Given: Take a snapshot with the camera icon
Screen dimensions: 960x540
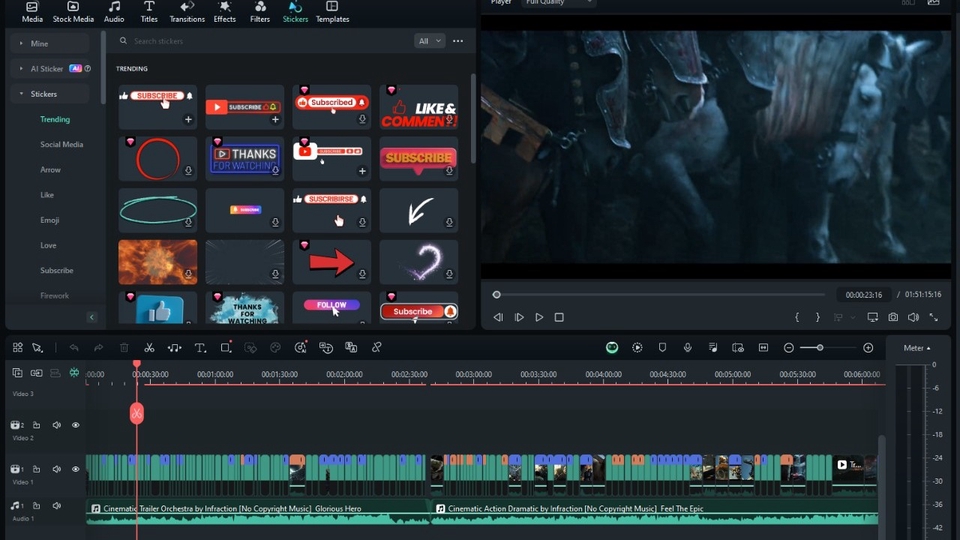Looking at the screenshot, I should pos(893,317).
